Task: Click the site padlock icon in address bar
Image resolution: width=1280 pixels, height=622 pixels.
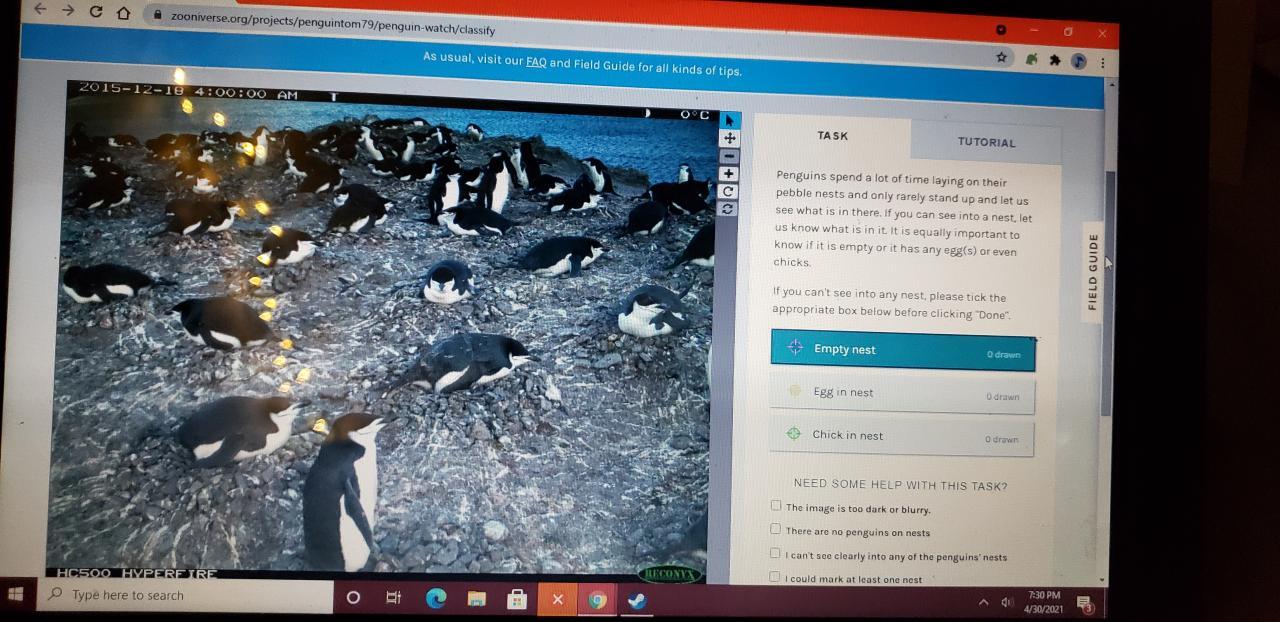Action: [156, 15]
